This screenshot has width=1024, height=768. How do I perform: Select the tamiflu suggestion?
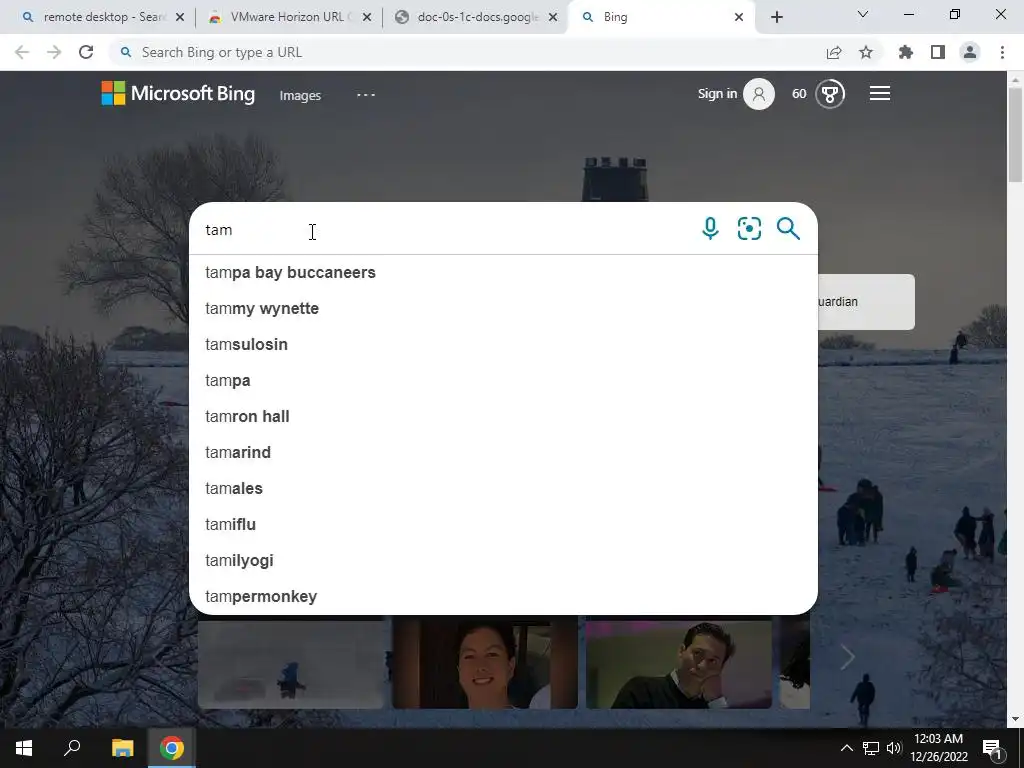(503, 524)
